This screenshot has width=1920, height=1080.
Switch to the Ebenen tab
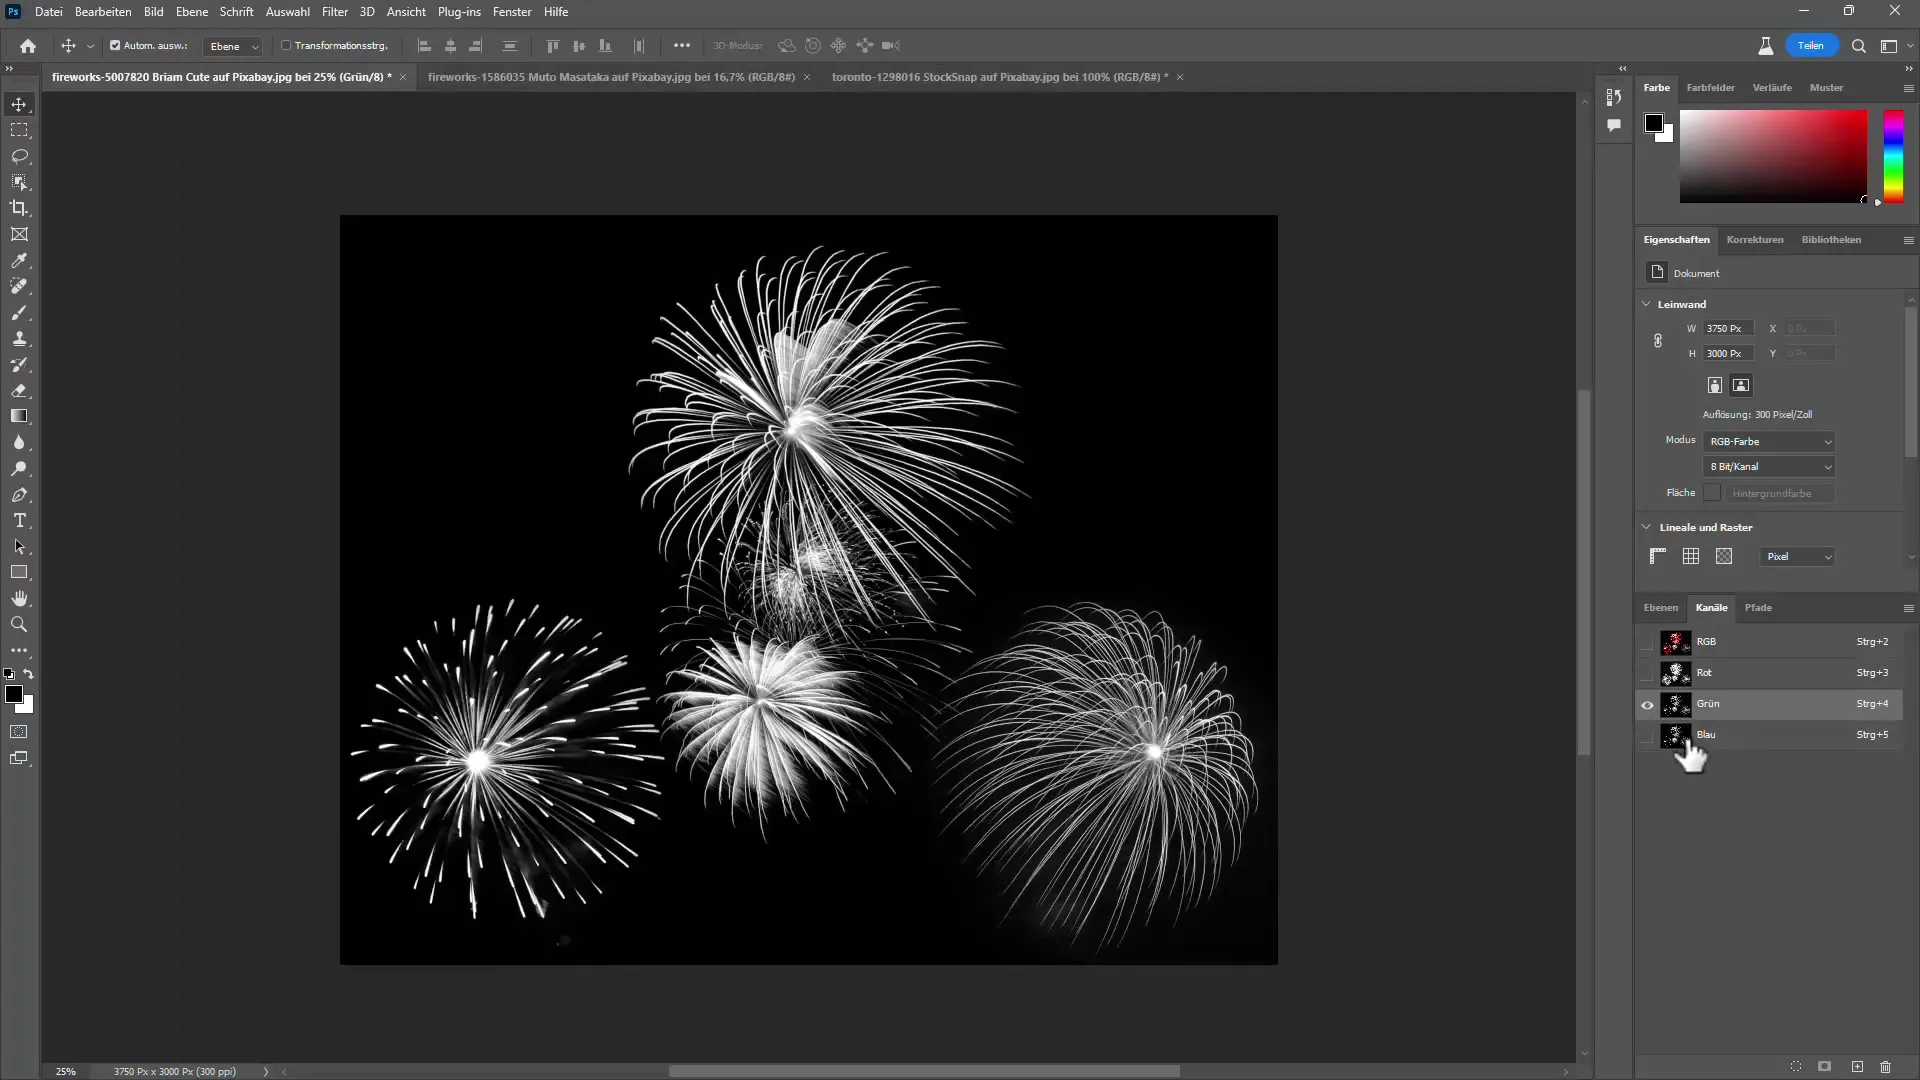pyautogui.click(x=1661, y=608)
